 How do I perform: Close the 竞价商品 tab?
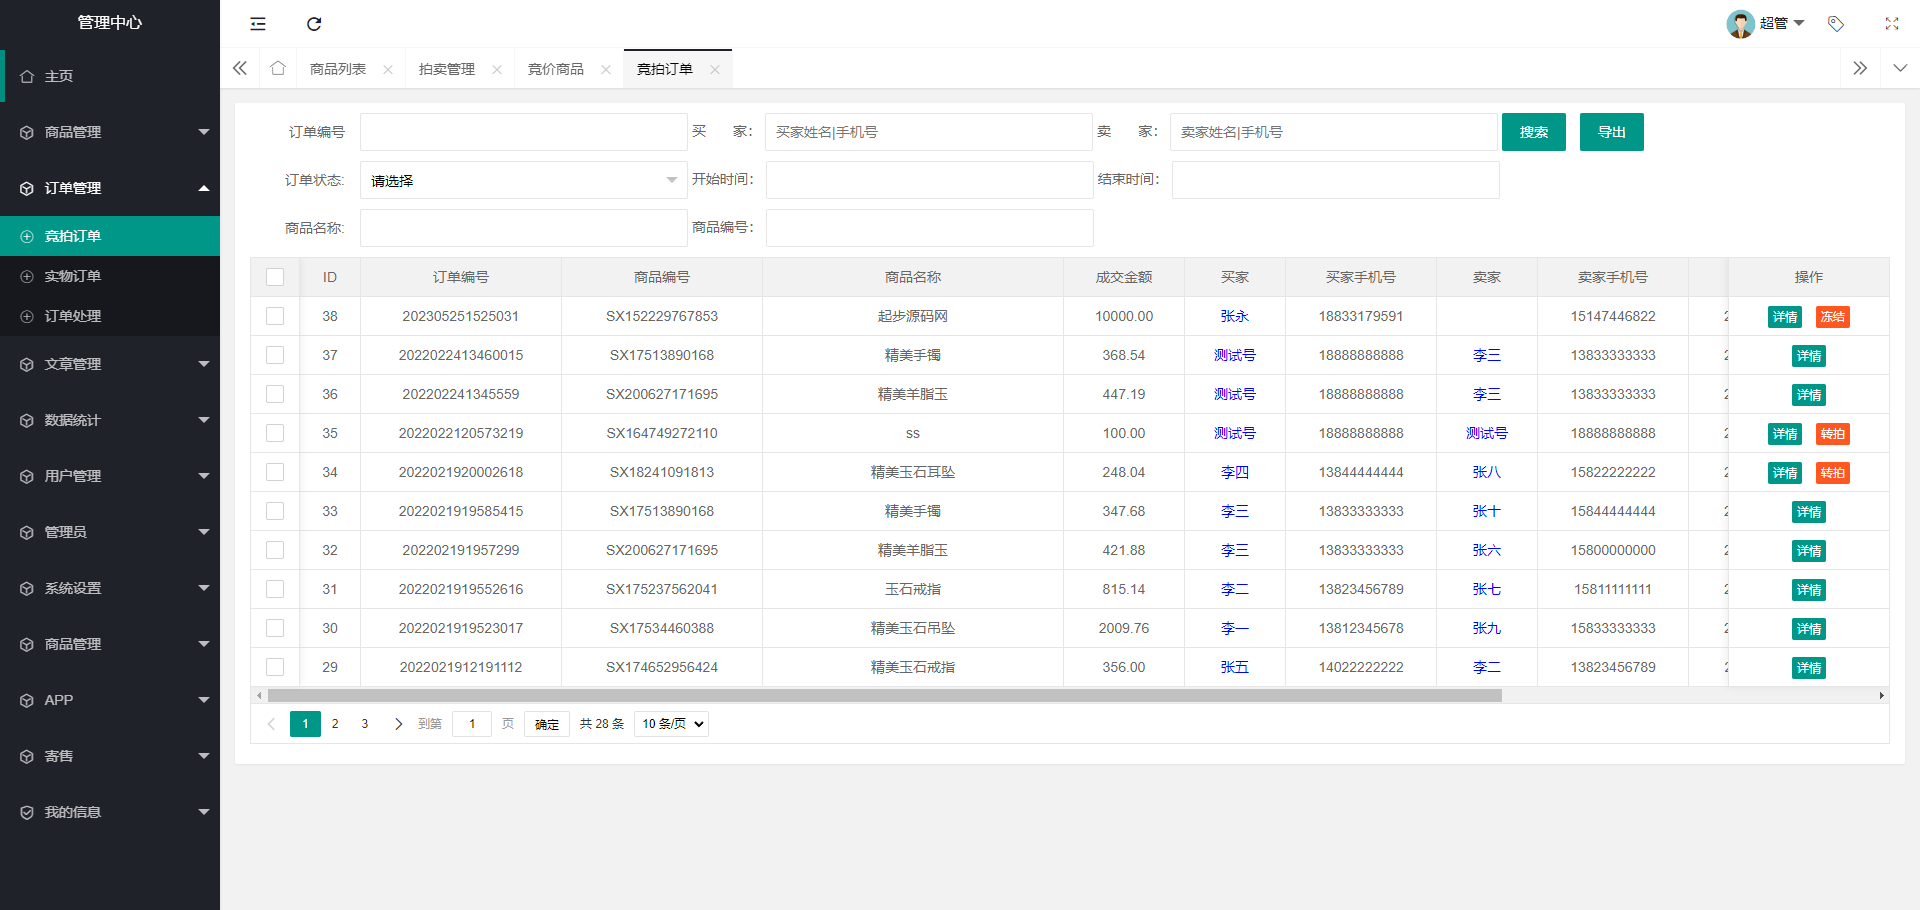click(x=606, y=70)
